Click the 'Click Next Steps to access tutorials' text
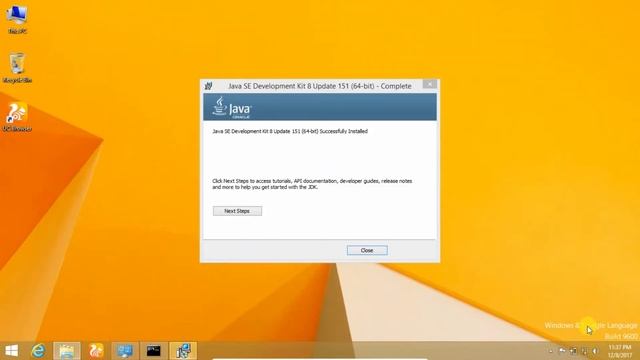 pos(312,184)
